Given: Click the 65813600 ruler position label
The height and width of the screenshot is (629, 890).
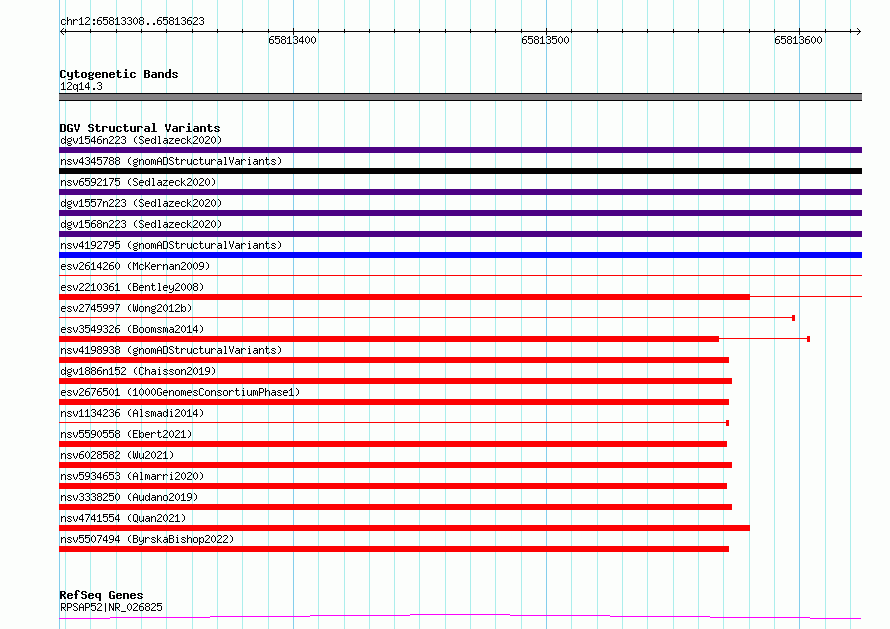Looking at the screenshot, I should pos(798,40).
